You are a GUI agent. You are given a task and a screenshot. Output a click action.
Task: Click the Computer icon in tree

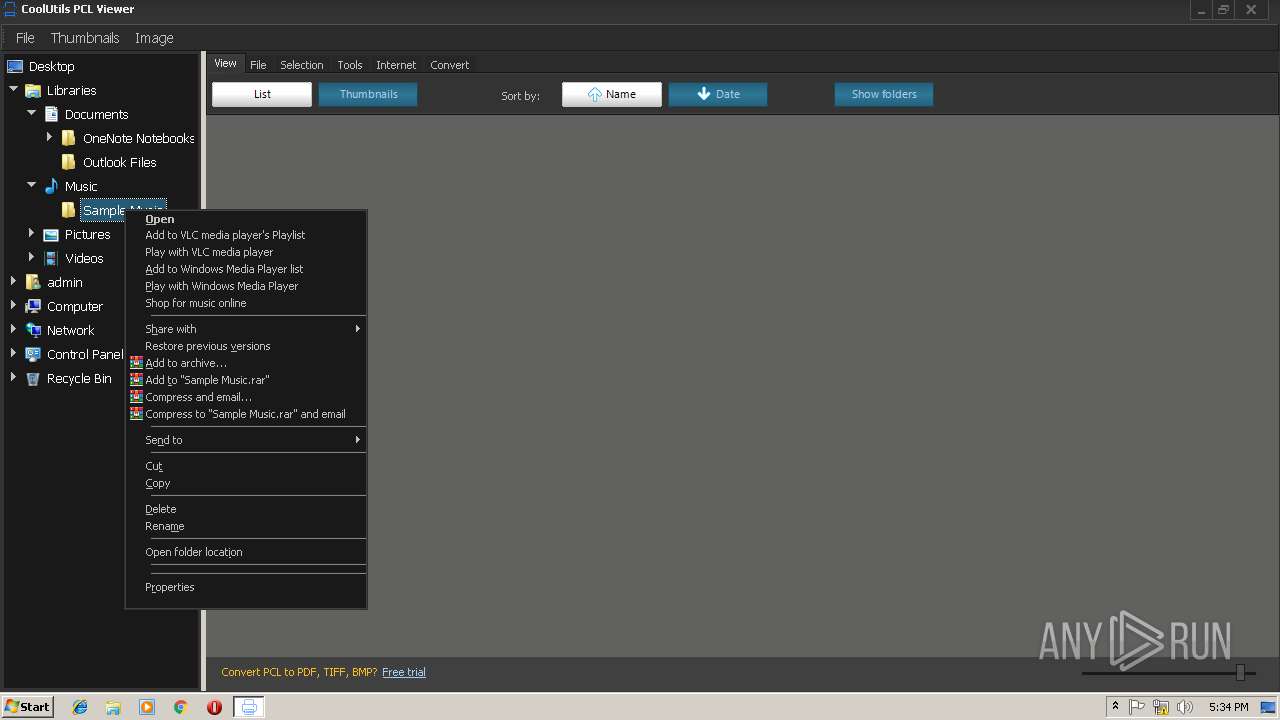(33, 306)
